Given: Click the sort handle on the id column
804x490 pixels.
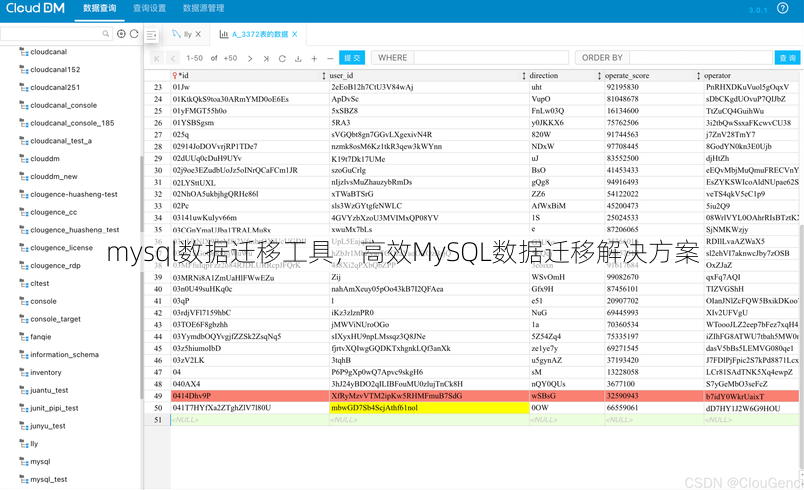Looking at the screenshot, I should pyautogui.click(x=324, y=76).
